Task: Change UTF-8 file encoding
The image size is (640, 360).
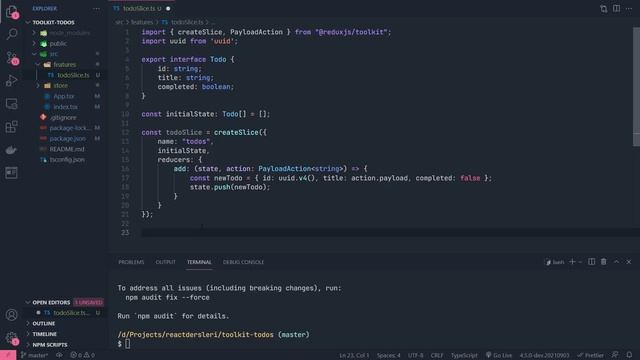Action: 416,355
